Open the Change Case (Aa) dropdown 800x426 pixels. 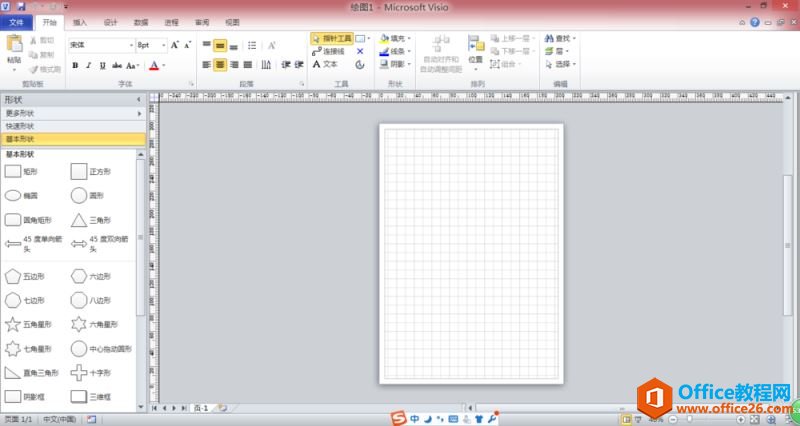[x=133, y=65]
